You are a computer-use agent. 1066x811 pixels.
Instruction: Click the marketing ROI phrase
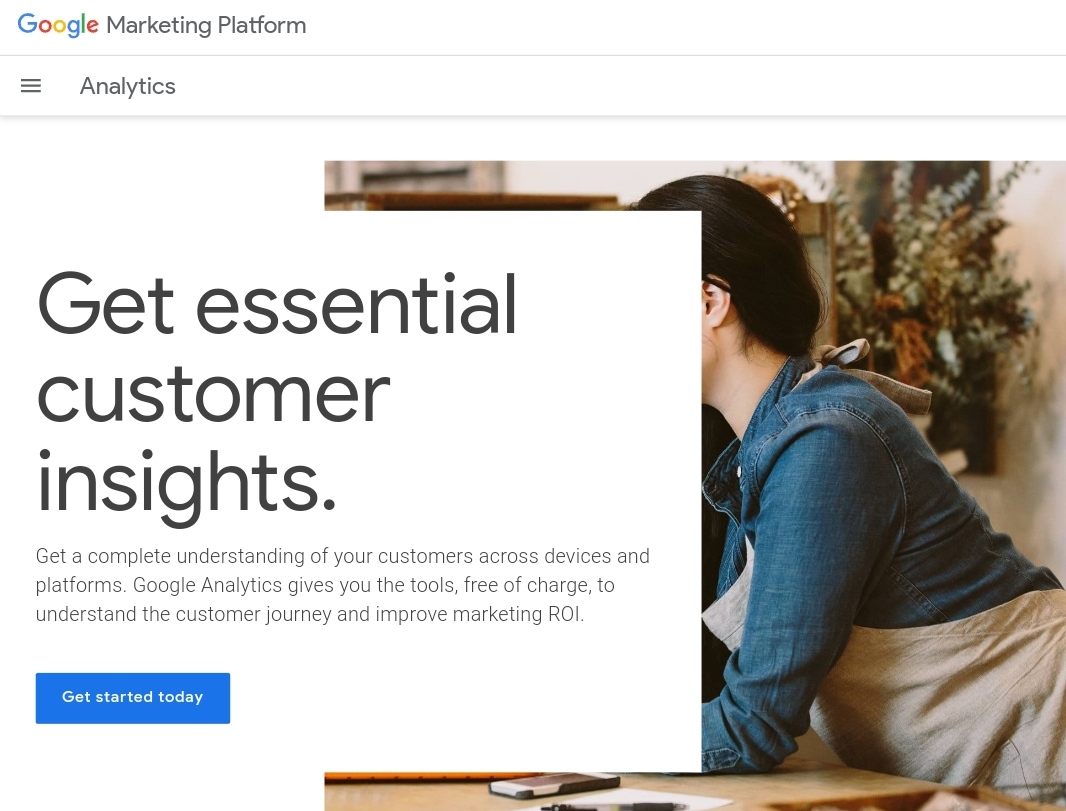click(x=518, y=614)
